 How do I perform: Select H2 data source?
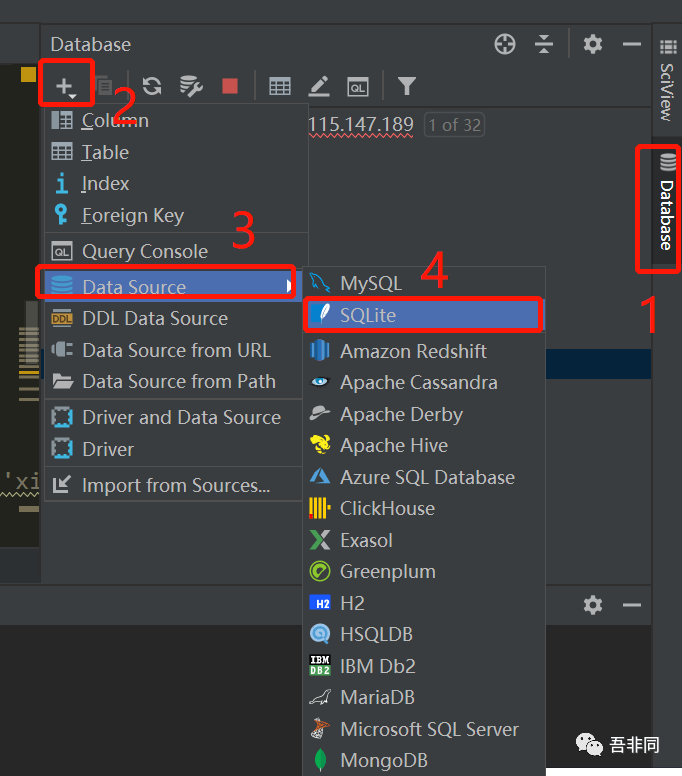pos(424,603)
